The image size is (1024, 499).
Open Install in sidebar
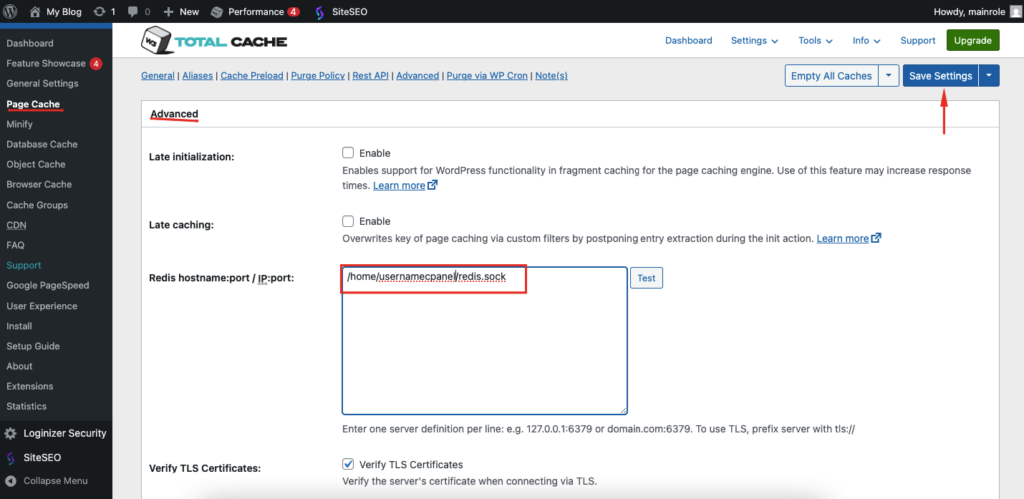(x=20, y=326)
